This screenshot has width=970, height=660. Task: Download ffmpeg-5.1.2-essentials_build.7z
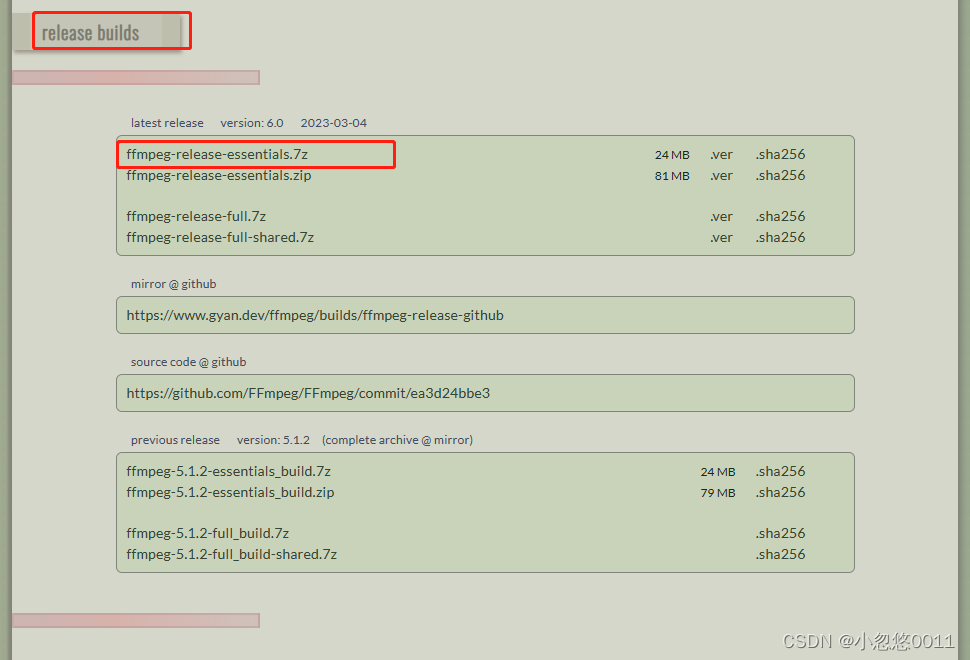229,471
